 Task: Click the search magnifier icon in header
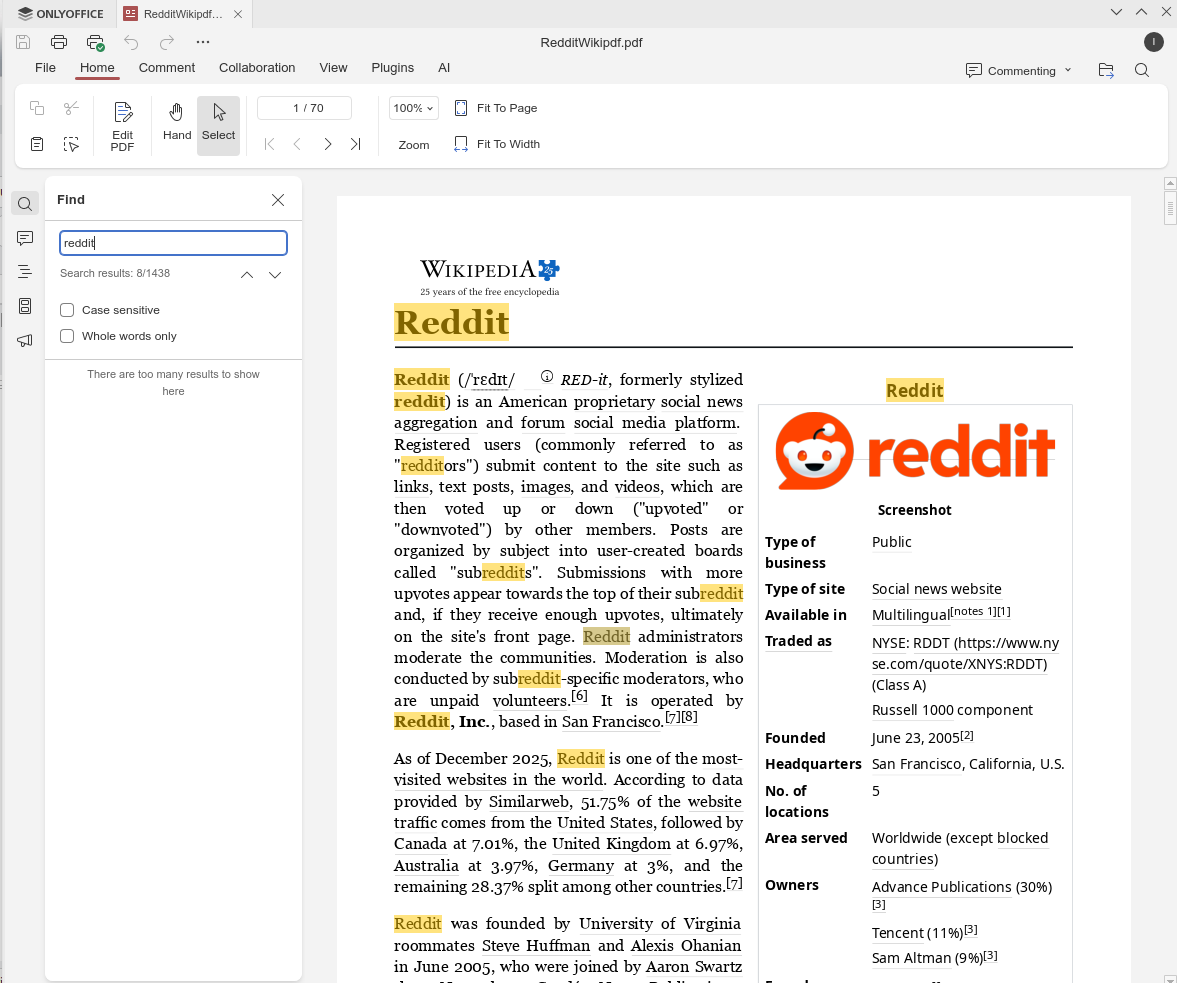point(1142,71)
